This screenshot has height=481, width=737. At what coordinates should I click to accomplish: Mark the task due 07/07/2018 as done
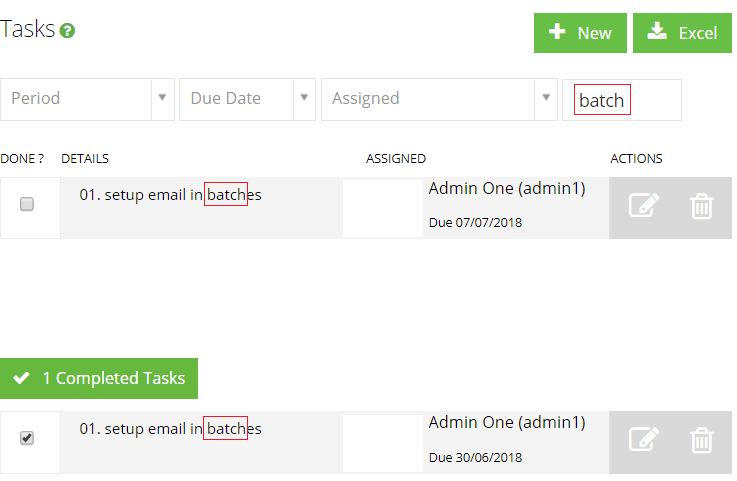pyautogui.click(x=27, y=204)
